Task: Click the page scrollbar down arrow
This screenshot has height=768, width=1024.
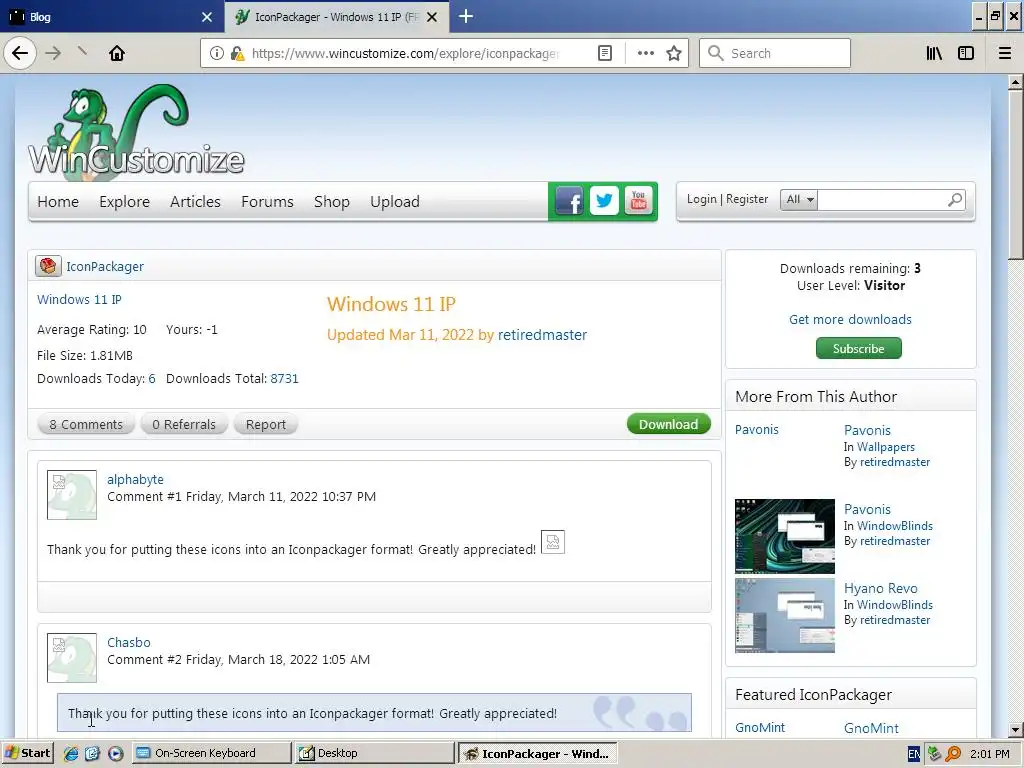Action: tap(1015, 729)
